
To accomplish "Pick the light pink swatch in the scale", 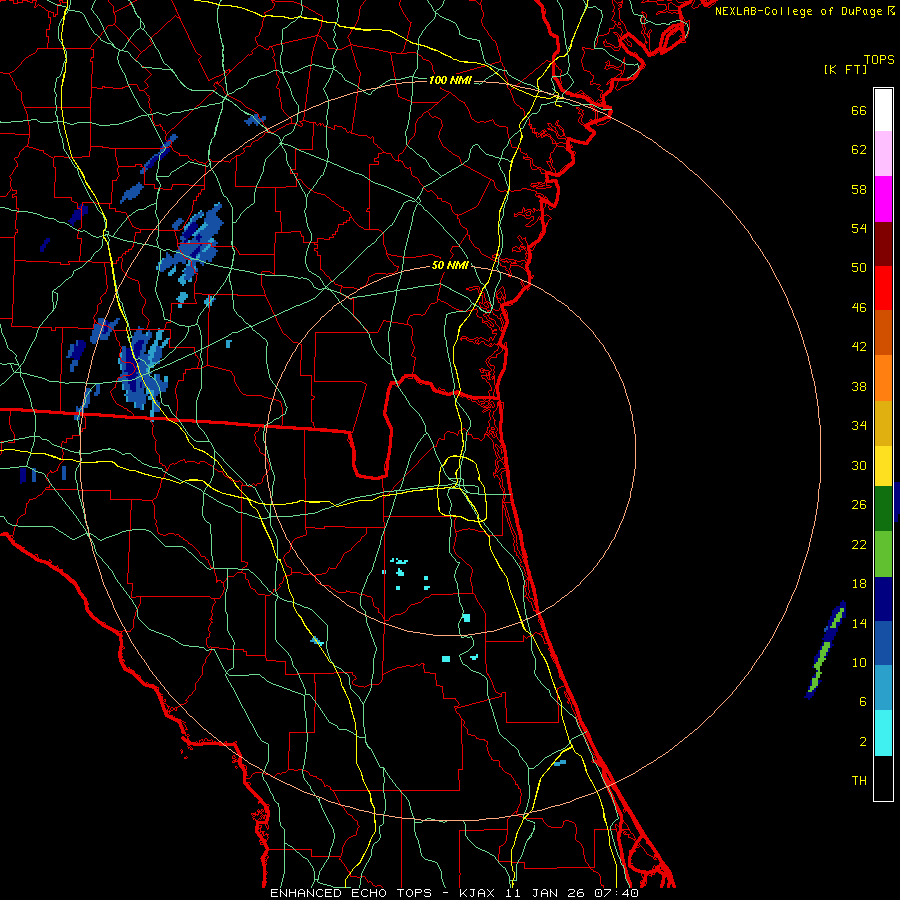I will [x=883, y=154].
